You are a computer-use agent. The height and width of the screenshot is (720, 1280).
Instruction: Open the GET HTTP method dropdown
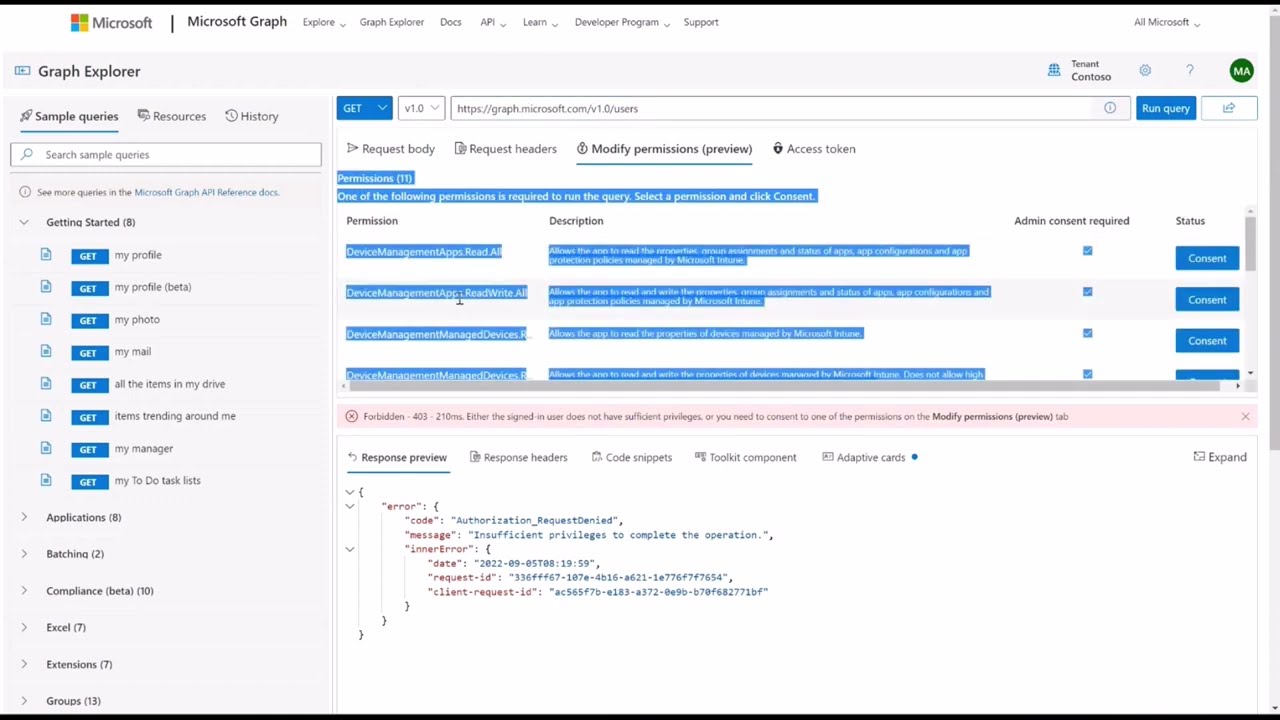tap(364, 108)
